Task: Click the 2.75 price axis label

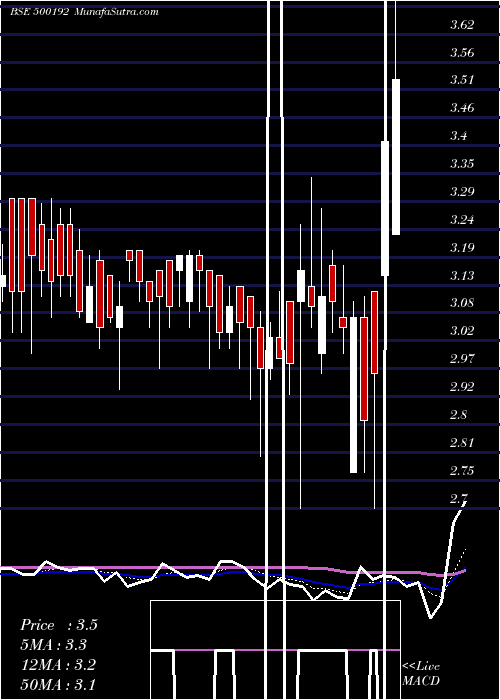Action: click(462, 471)
